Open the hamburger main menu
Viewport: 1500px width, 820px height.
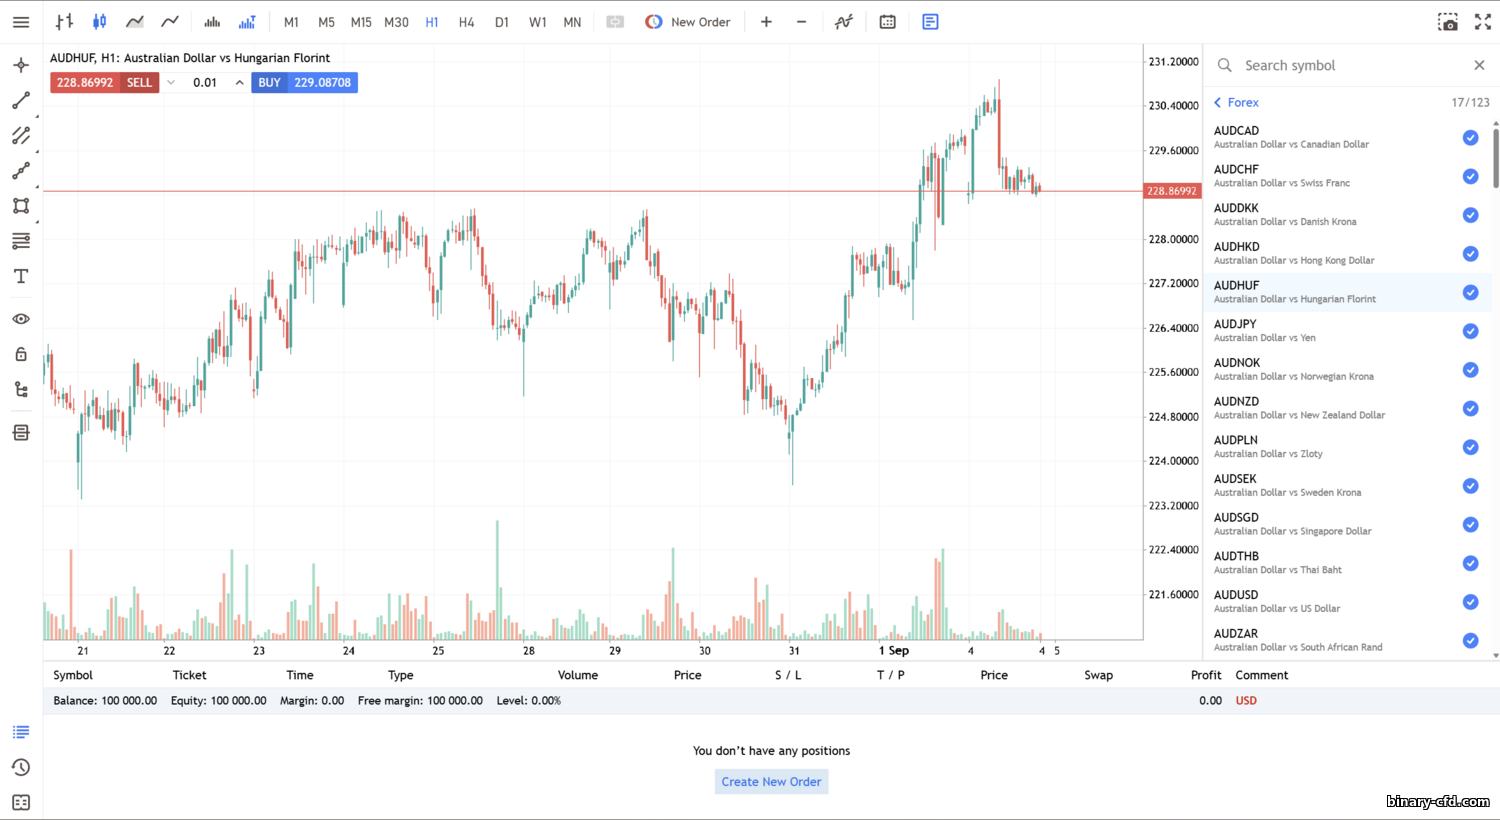pyautogui.click(x=21, y=22)
